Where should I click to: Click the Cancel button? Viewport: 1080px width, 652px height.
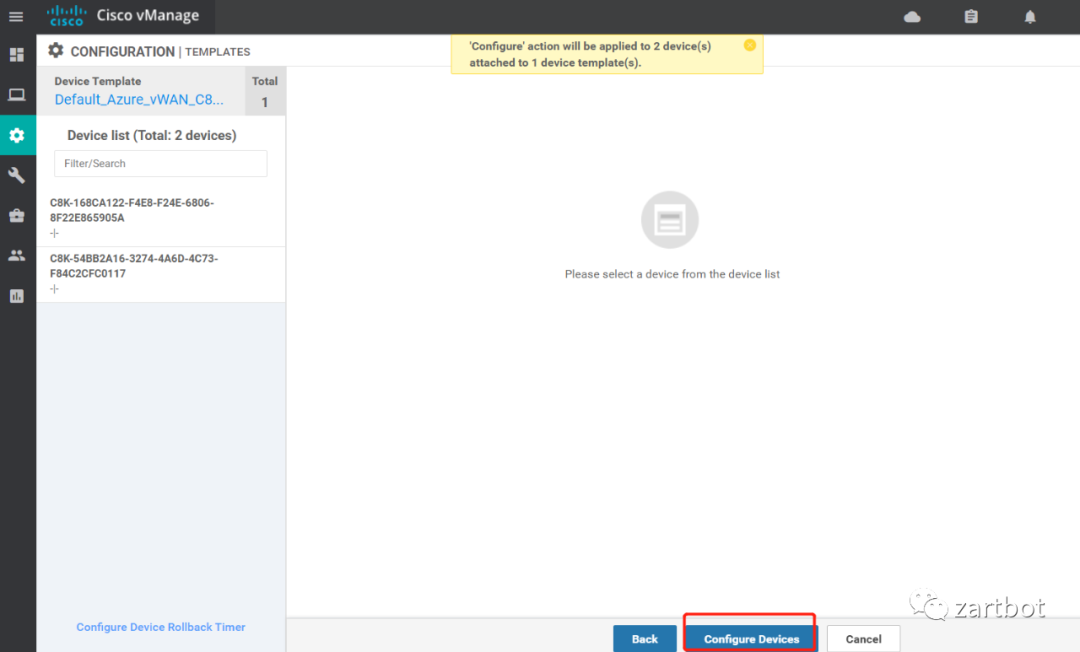(863, 639)
